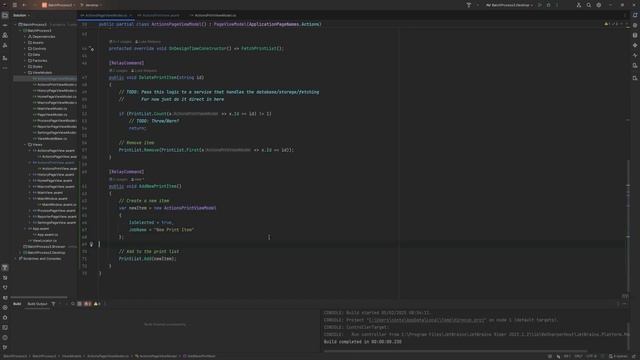Open the Solution Explorer tool window icon

pos(5,15)
